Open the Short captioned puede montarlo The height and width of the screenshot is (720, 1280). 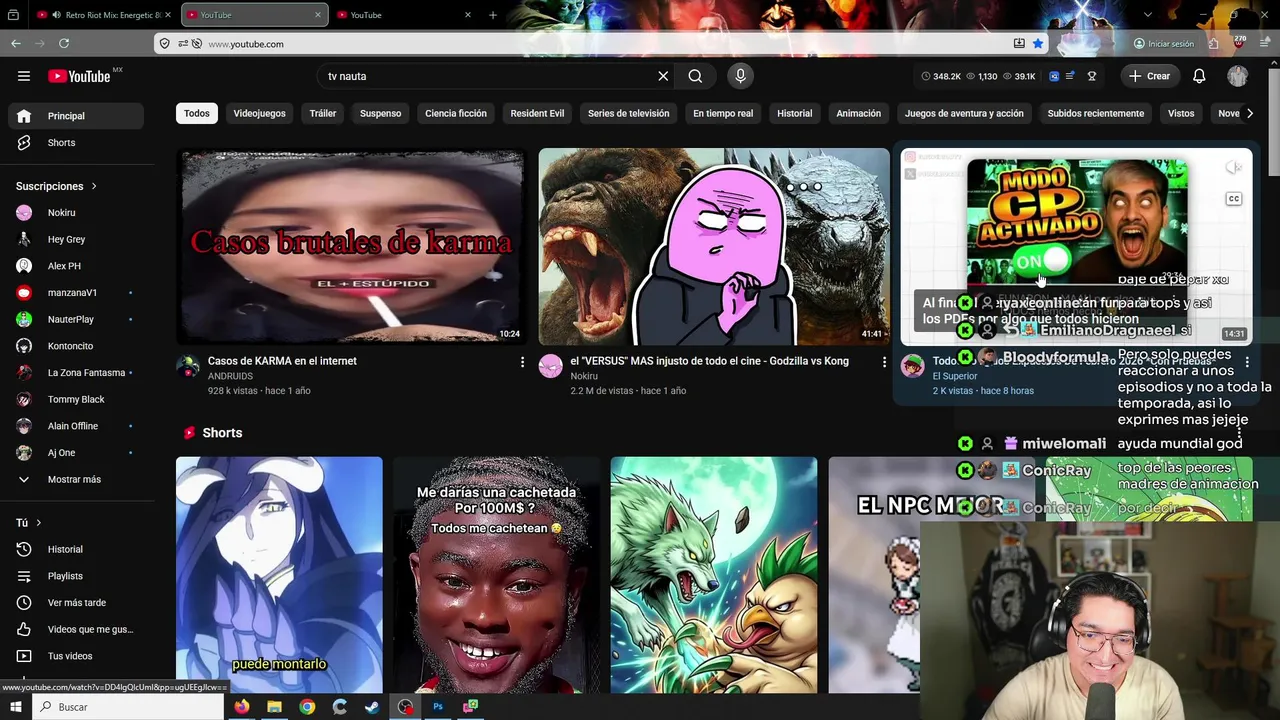(279, 575)
